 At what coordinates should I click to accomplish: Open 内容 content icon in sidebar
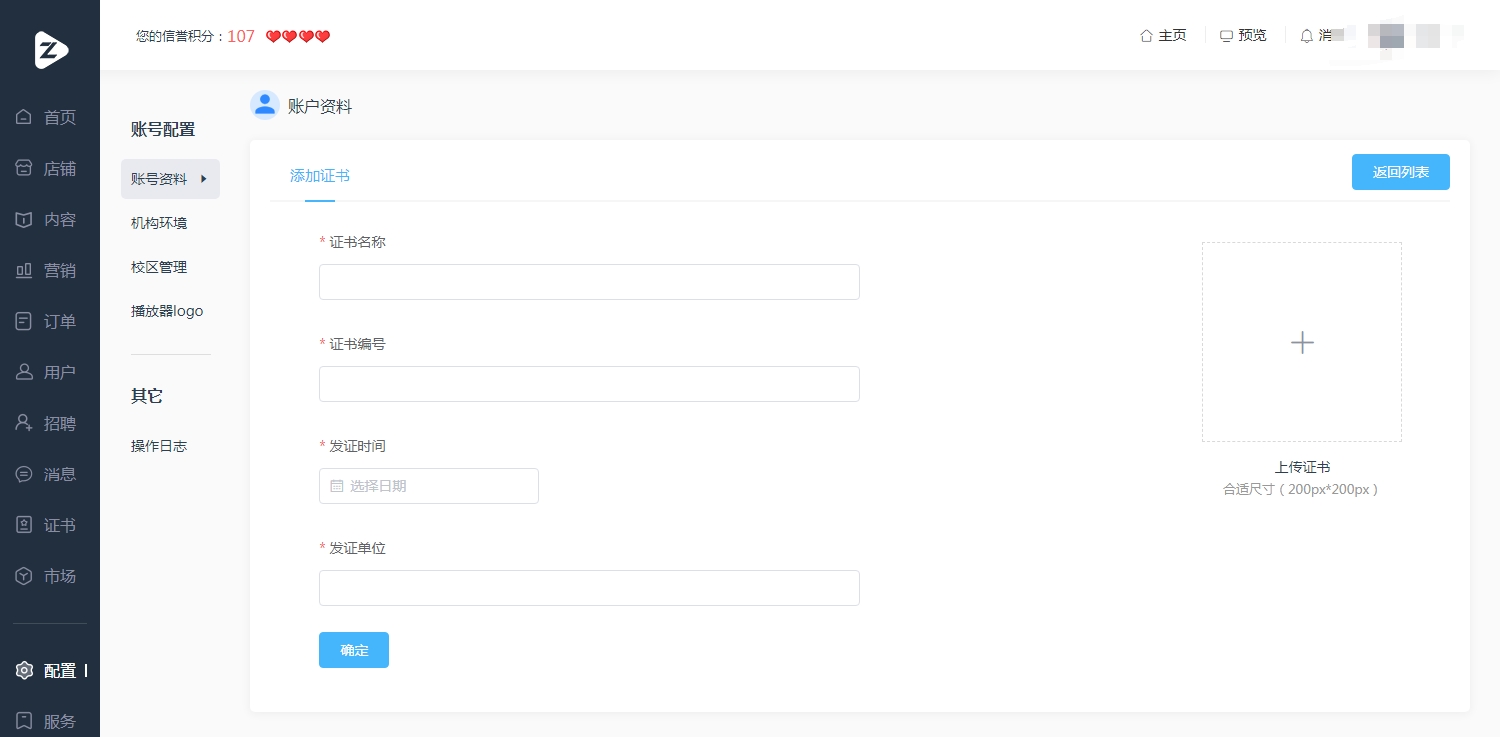point(24,219)
